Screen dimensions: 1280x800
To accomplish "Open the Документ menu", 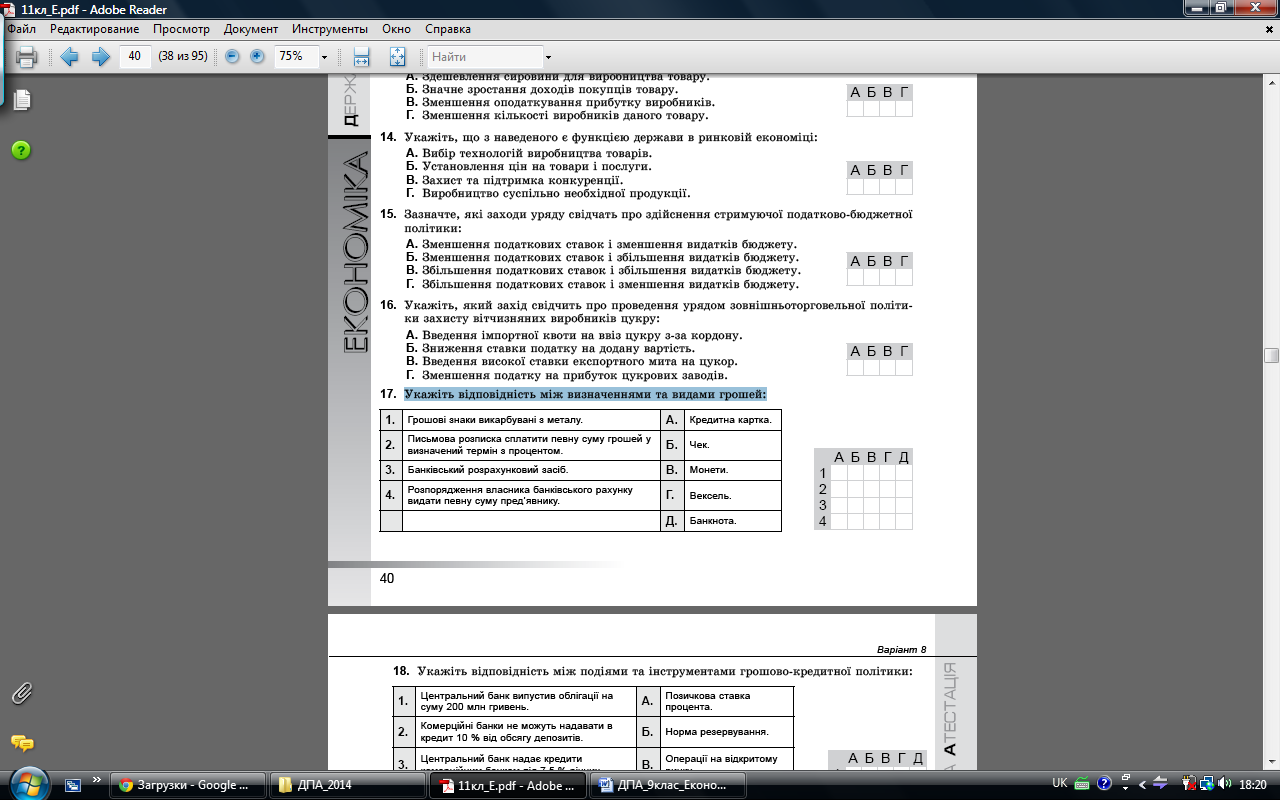I will pyautogui.click(x=251, y=29).
